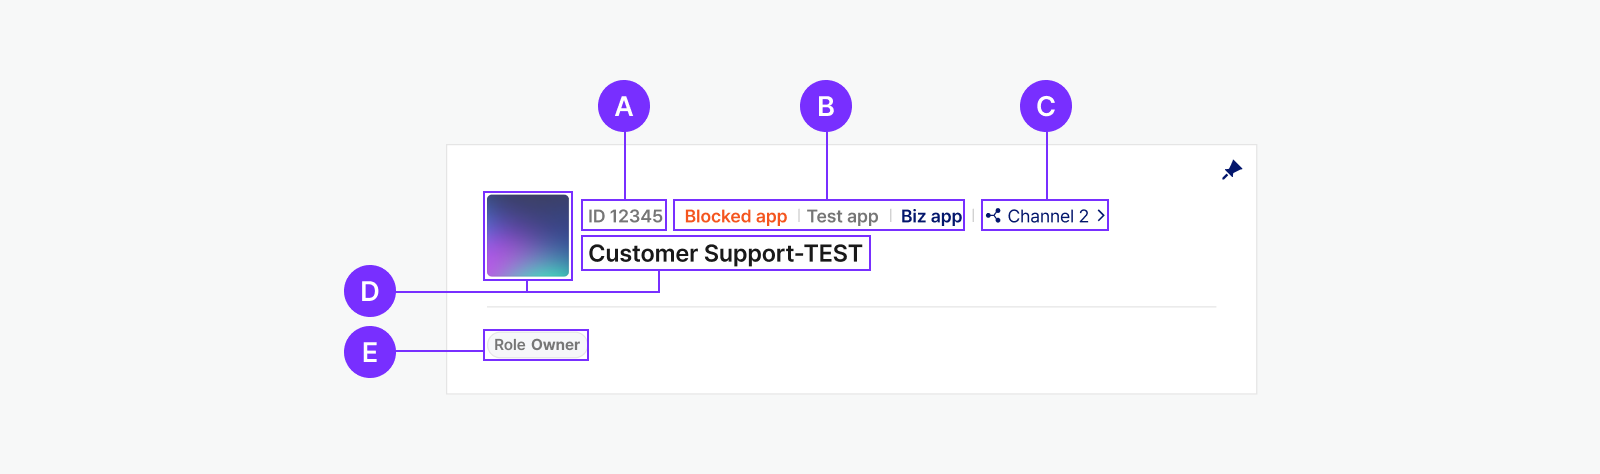Click the vertical separator before Channel 2

(973, 215)
